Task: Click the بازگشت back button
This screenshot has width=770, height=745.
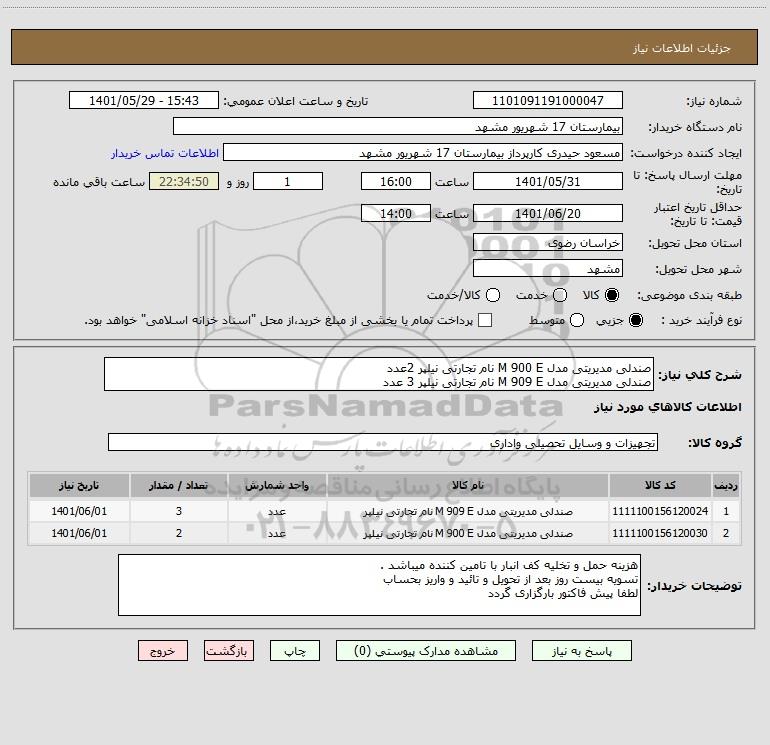Action: tap(229, 651)
